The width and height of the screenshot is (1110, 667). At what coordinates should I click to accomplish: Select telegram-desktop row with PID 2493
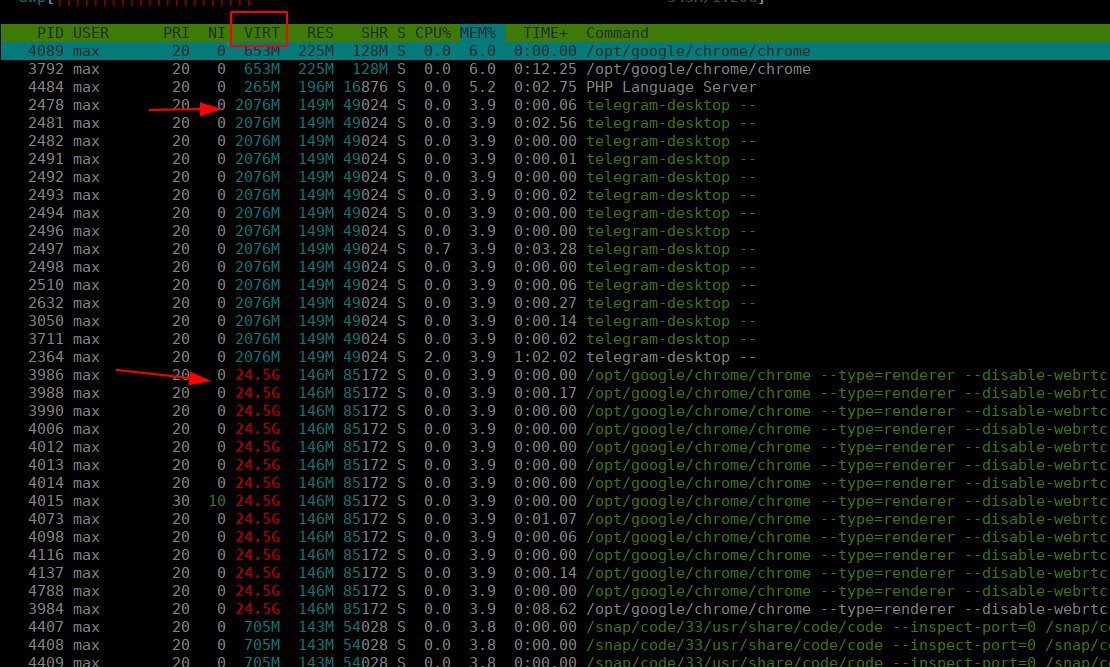point(555,195)
